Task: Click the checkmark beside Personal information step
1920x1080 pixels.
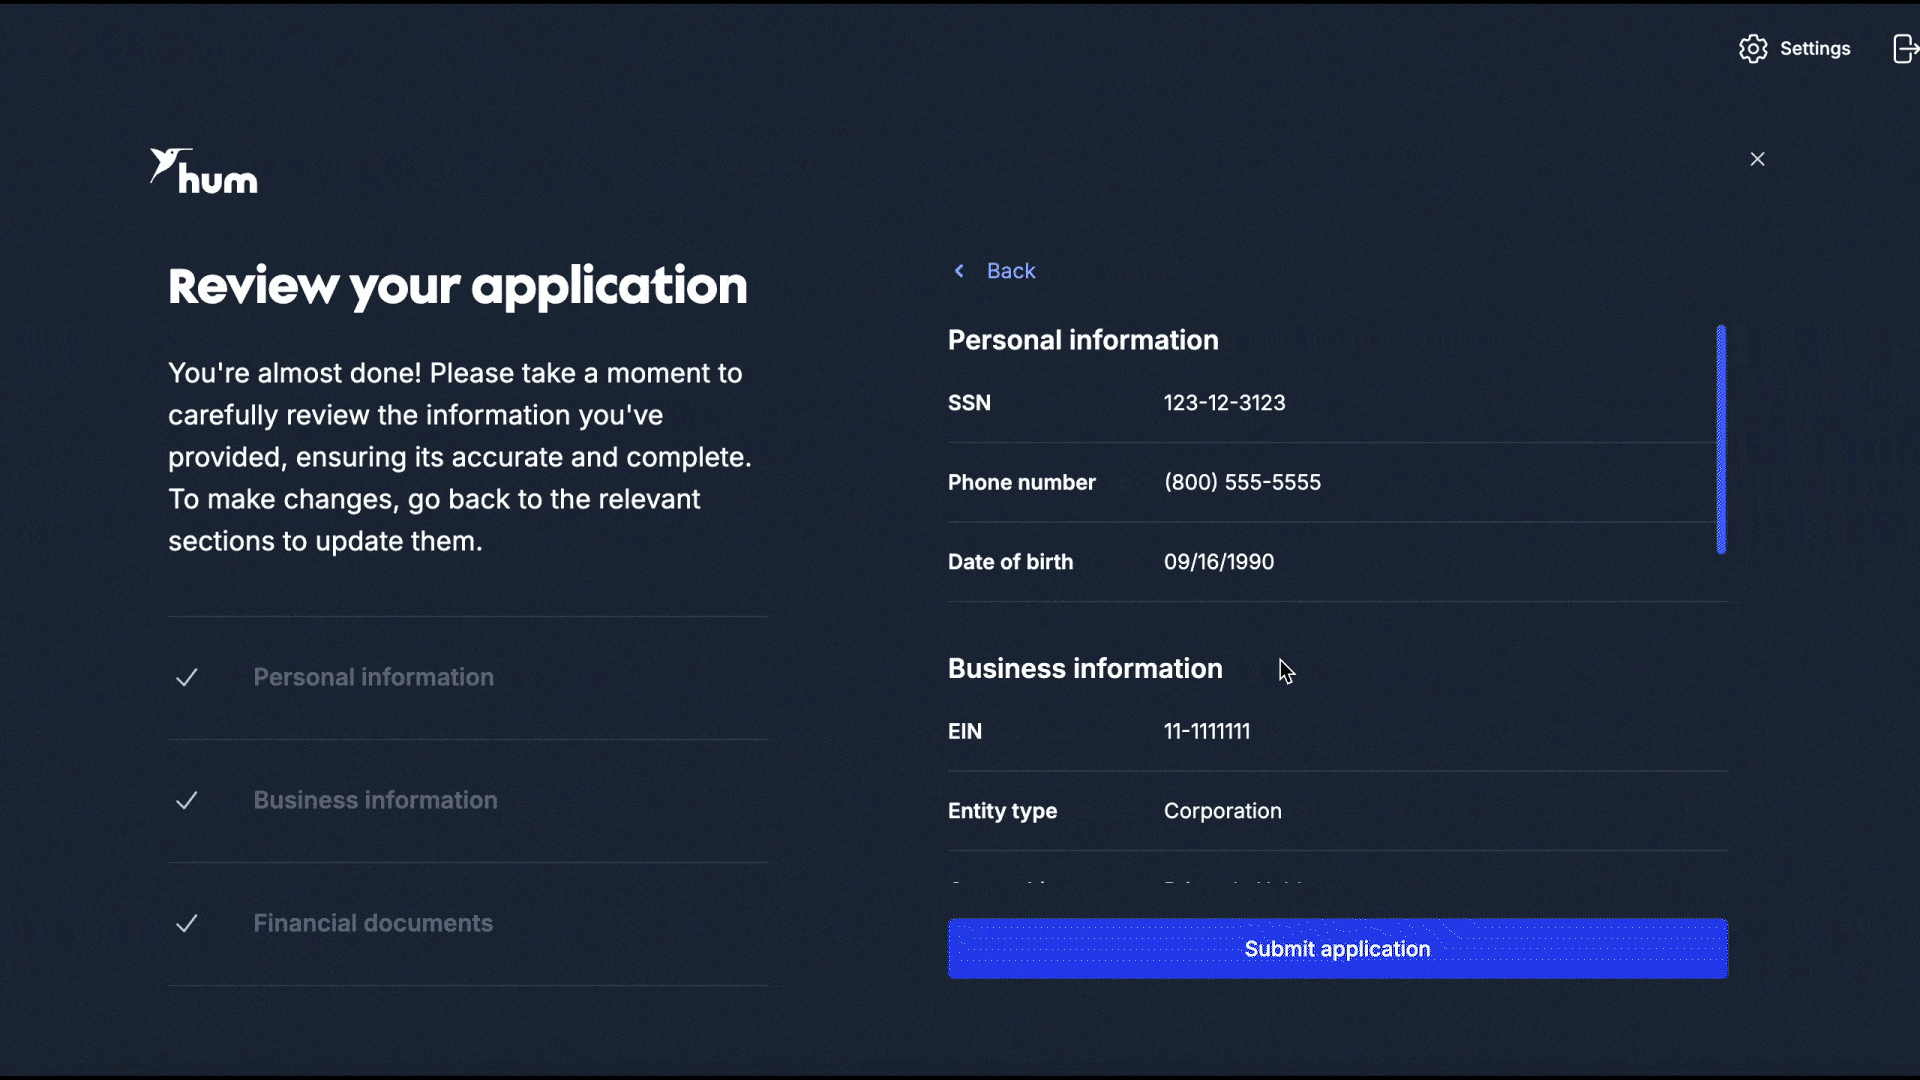Action: (x=187, y=678)
